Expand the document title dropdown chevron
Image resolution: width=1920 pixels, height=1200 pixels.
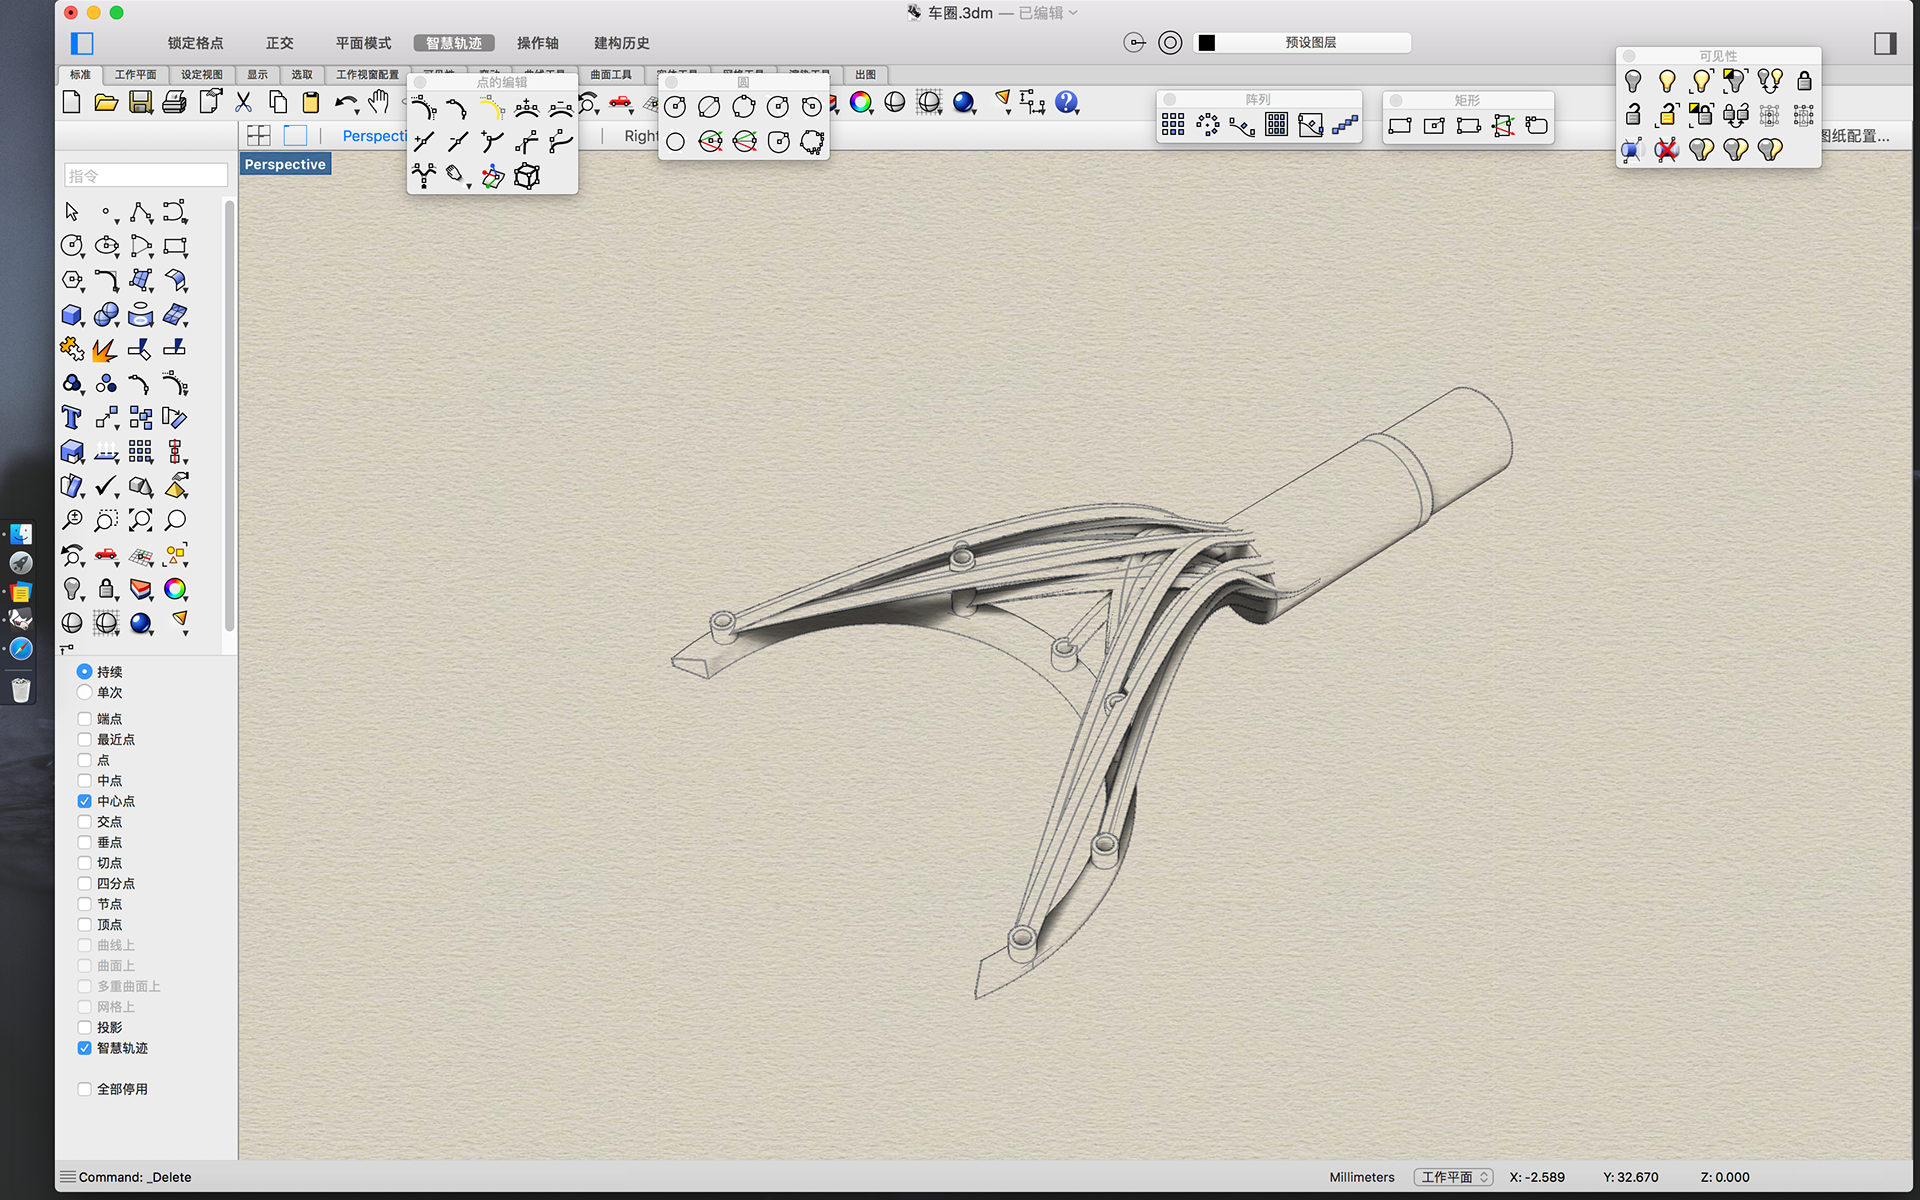point(1074,13)
